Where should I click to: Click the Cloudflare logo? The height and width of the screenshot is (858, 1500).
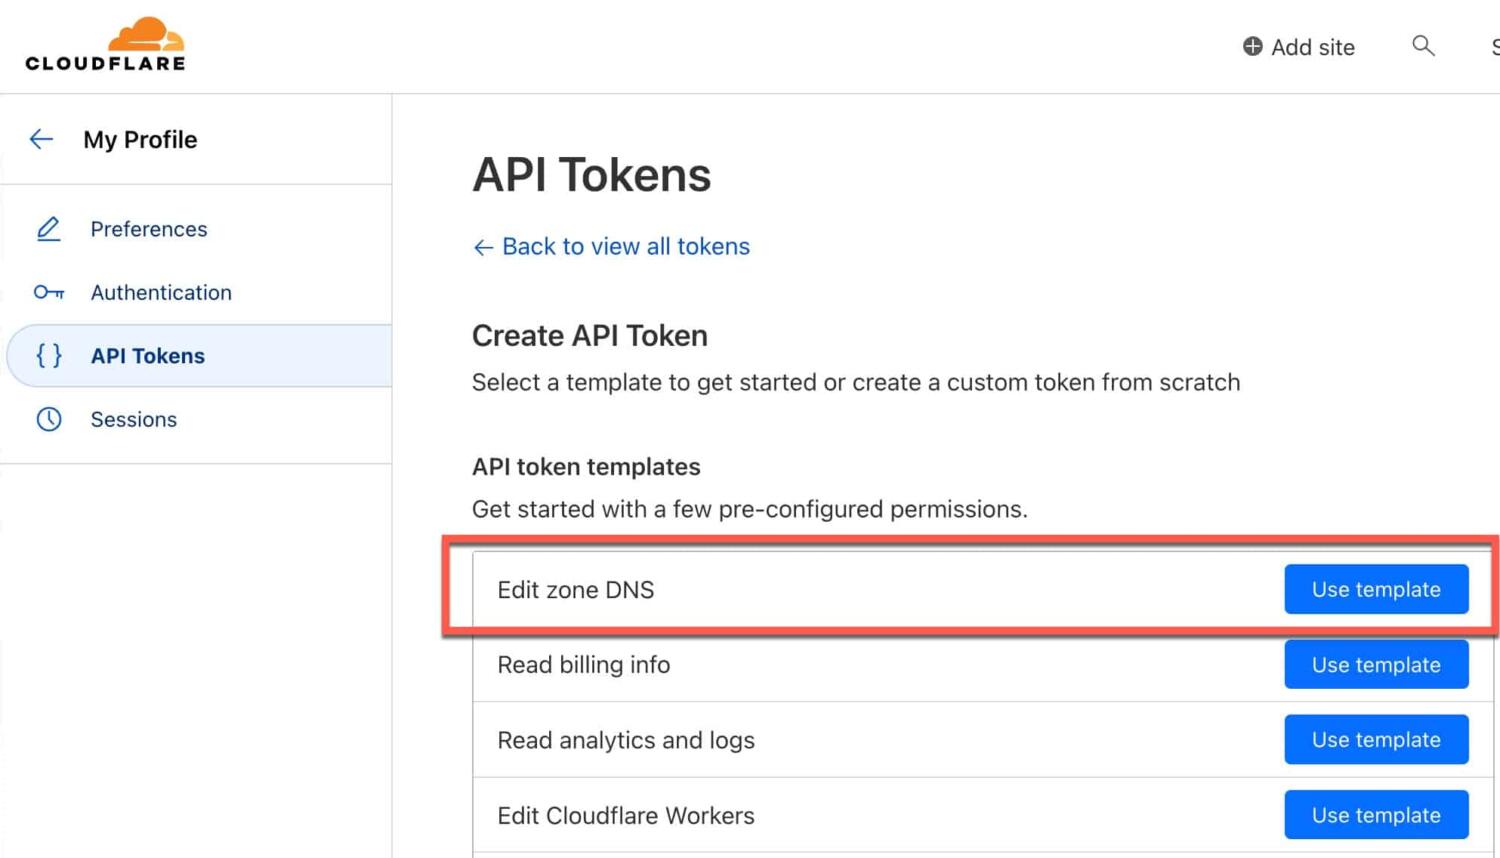tap(106, 45)
